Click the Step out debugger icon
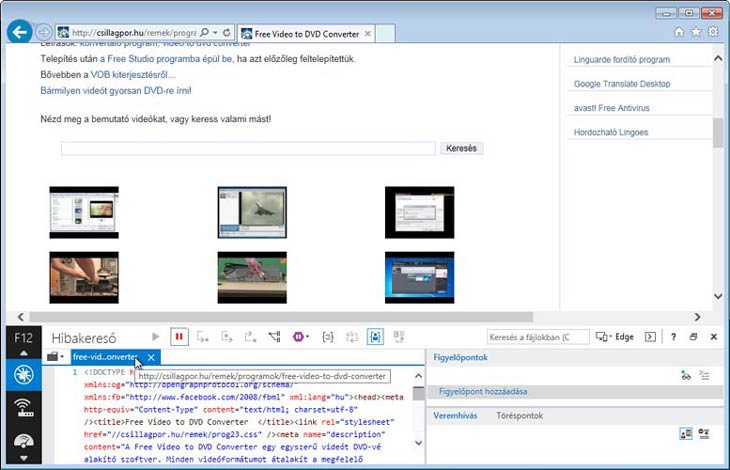This screenshot has width=730, height=470. pyautogui.click(x=250, y=336)
